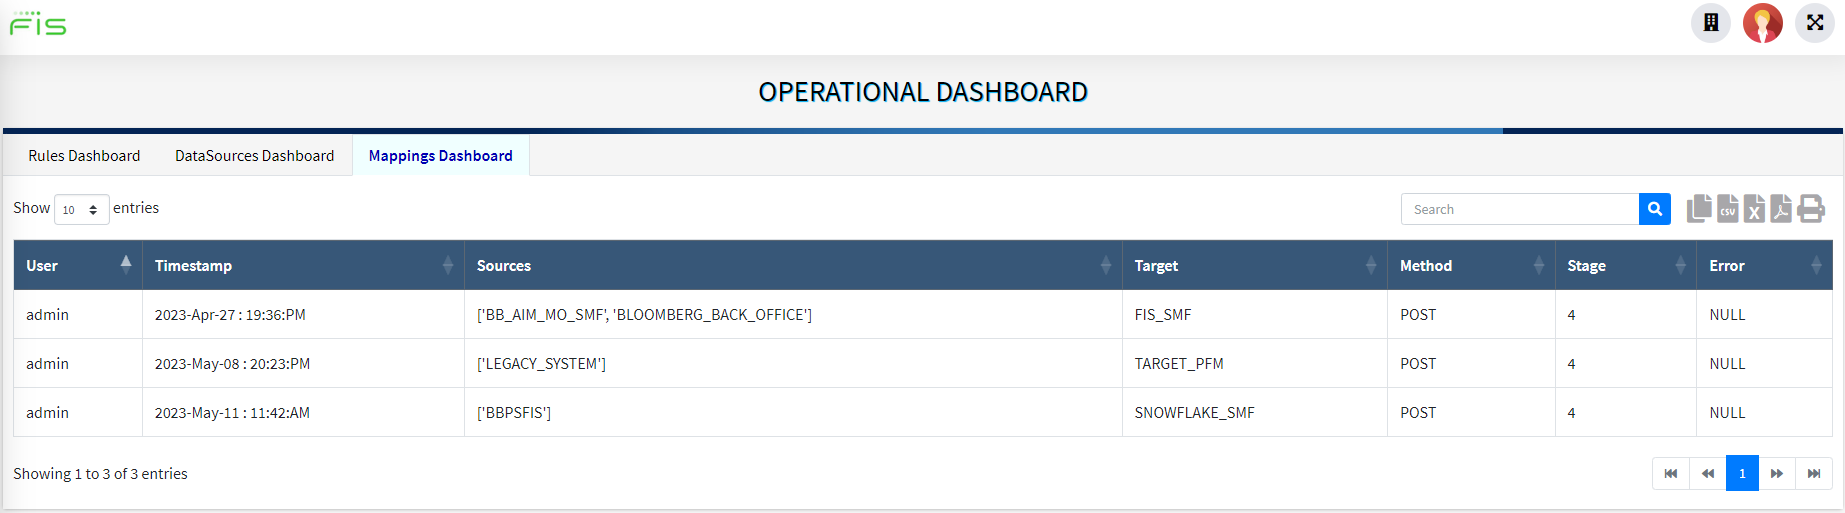Image resolution: width=1845 pixels, height=513 pixels.
Task: Sort the table by Timestamp column
Action: click(x=303, y=266)
